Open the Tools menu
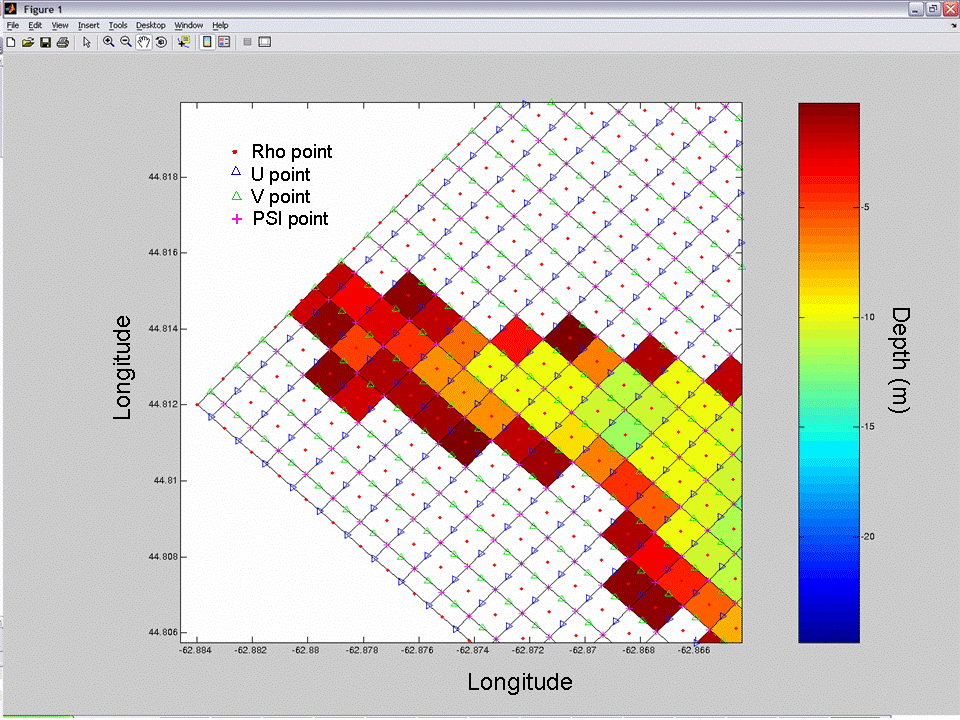This screenshot has height=720, width=960. [x=118, y=25]
